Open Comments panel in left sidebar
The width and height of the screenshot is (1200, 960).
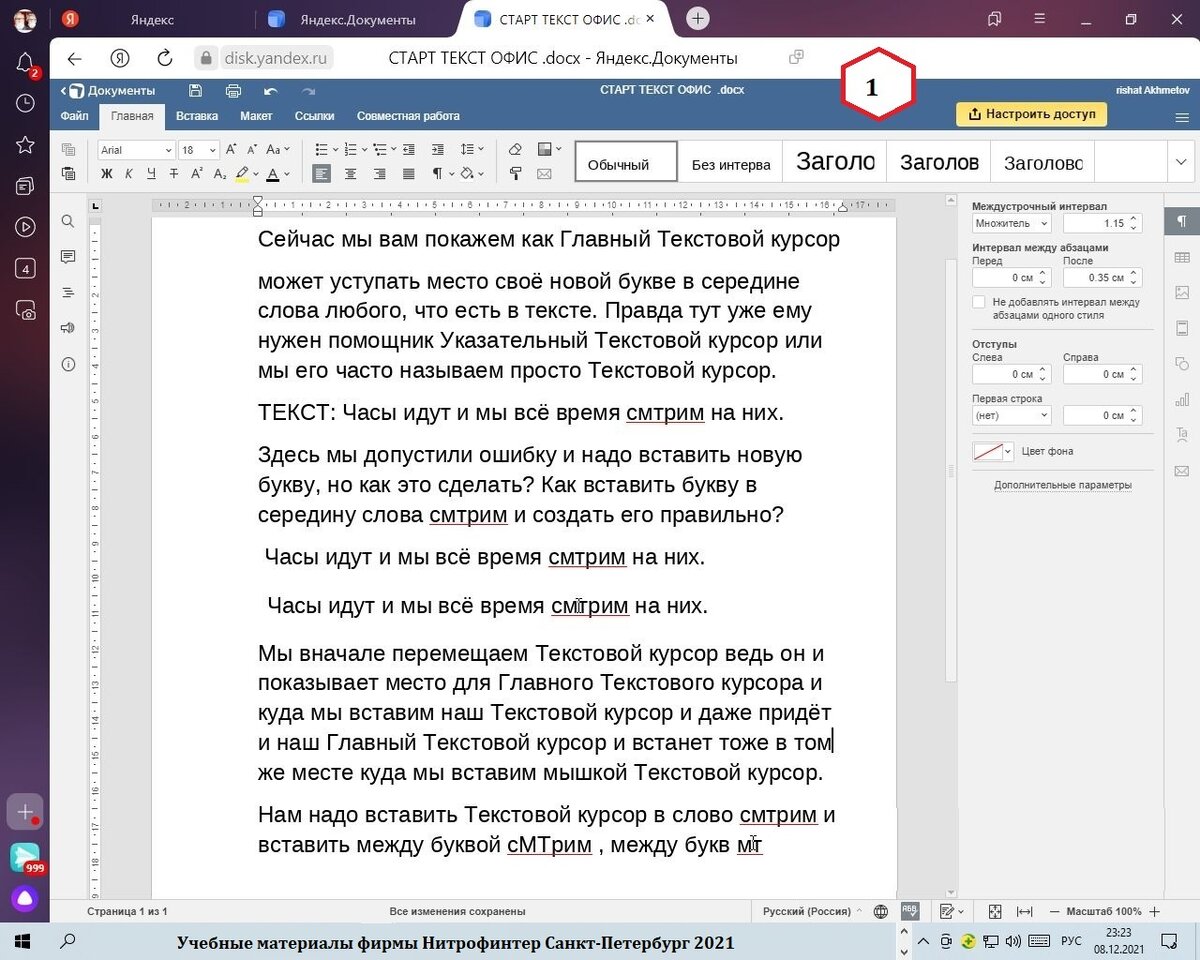(68, 257)
